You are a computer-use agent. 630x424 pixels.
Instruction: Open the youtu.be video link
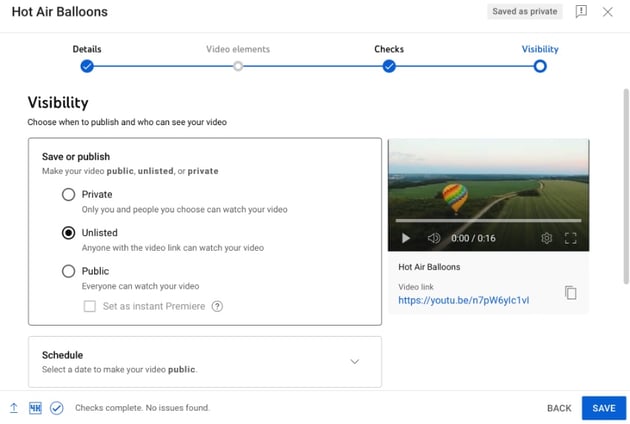point(463,300)
